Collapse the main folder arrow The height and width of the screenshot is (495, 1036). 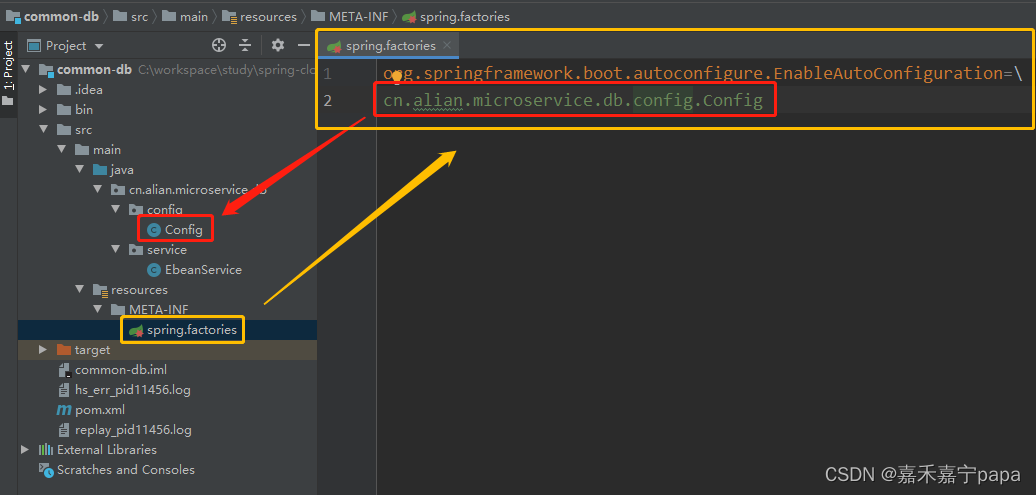point(61,150)
